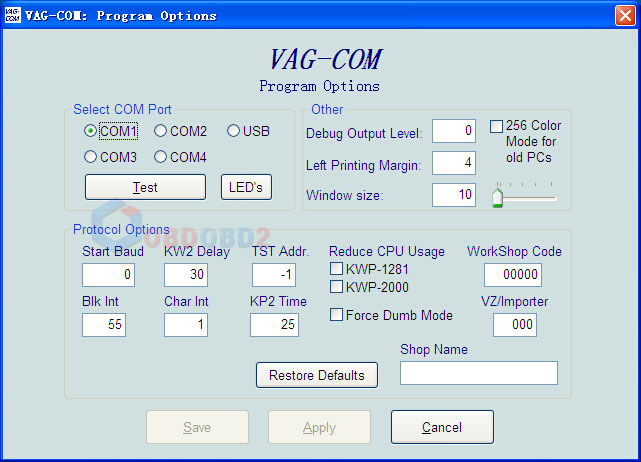Select the Start Baud field
641x462 pixels.
[x=107, y=275]
